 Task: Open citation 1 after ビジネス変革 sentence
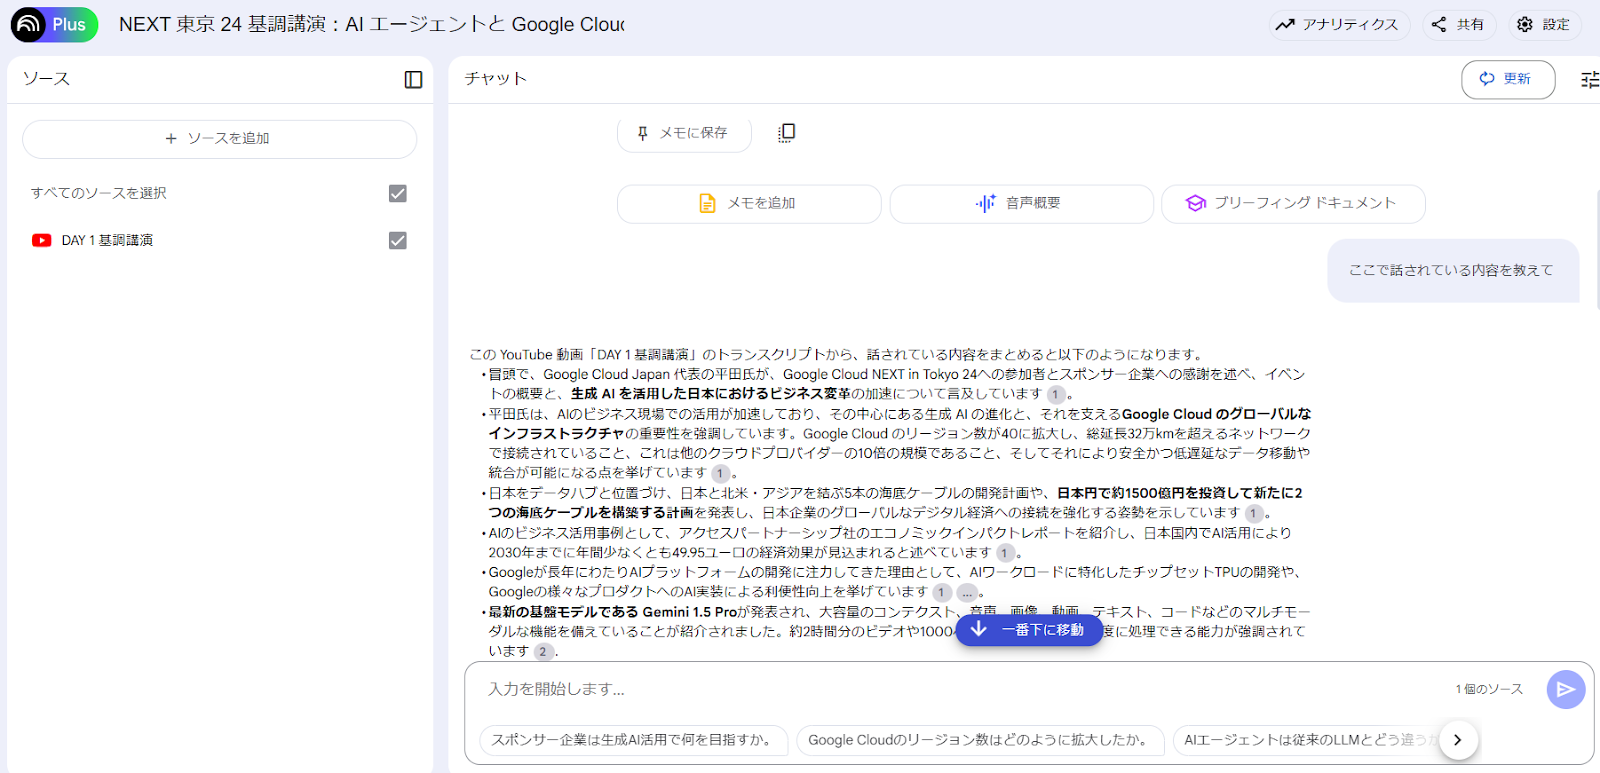1056,394
